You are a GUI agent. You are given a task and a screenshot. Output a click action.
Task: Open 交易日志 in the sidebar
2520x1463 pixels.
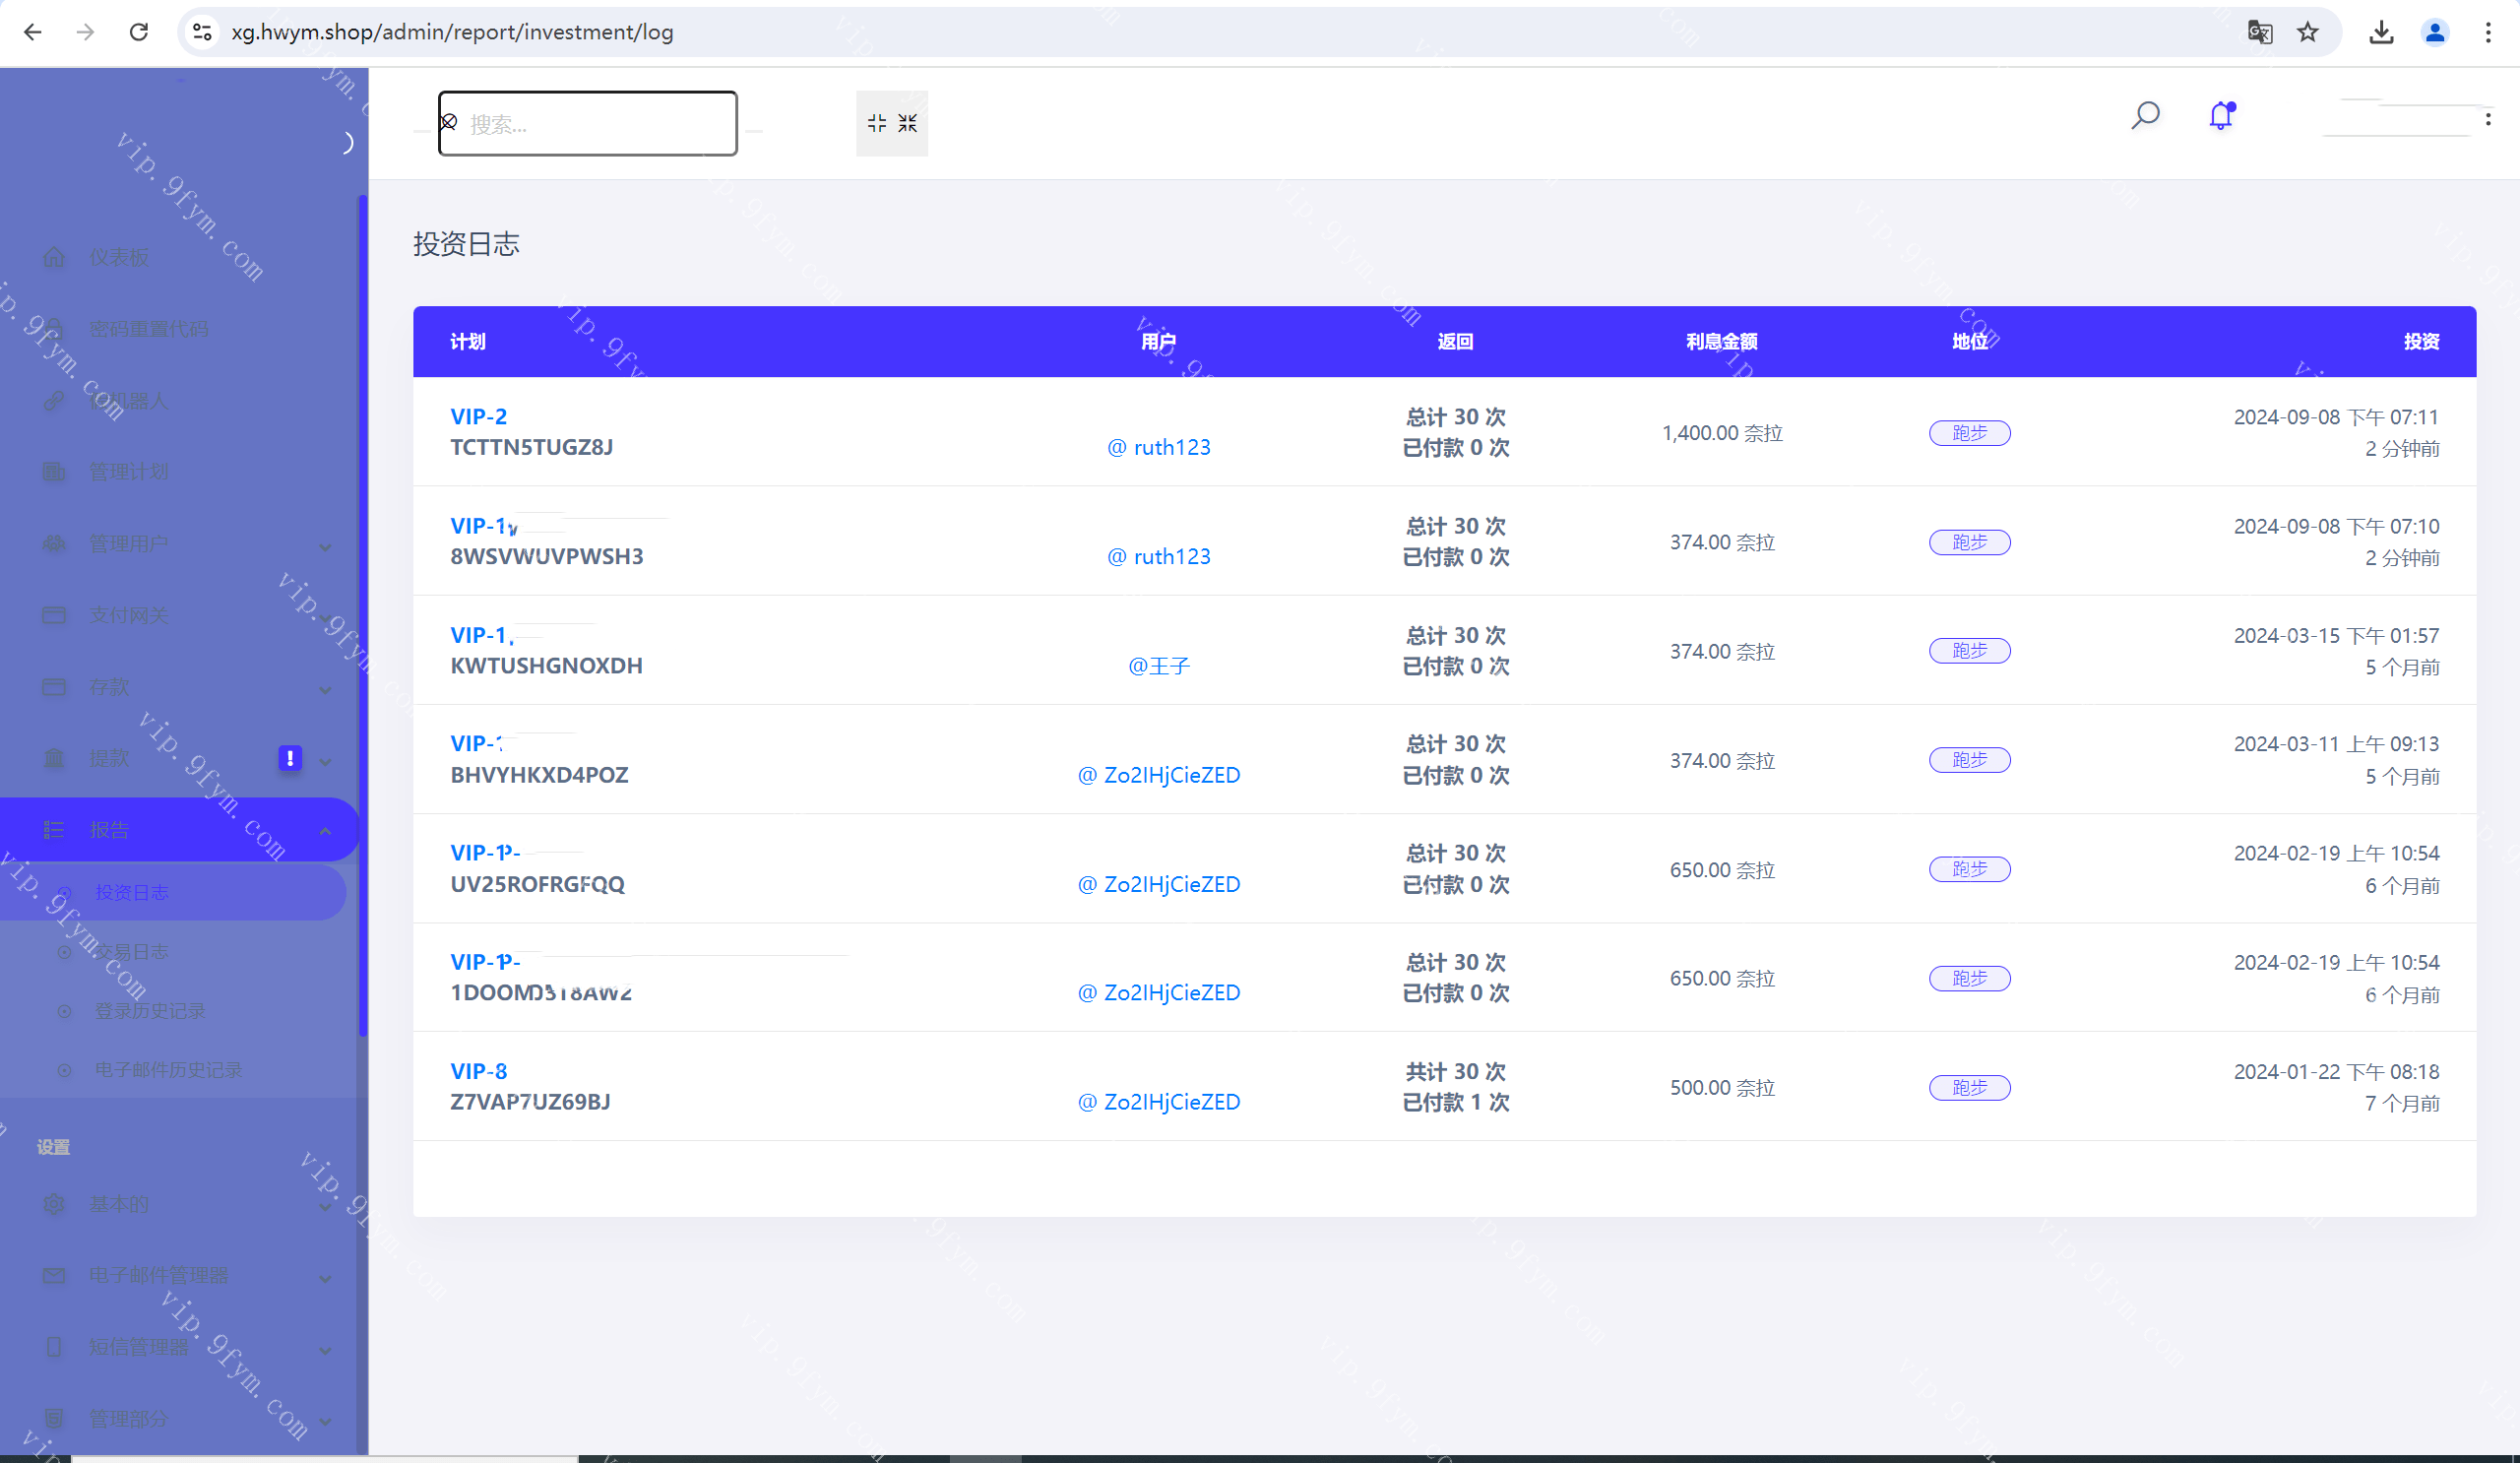[x=131, y=951]
